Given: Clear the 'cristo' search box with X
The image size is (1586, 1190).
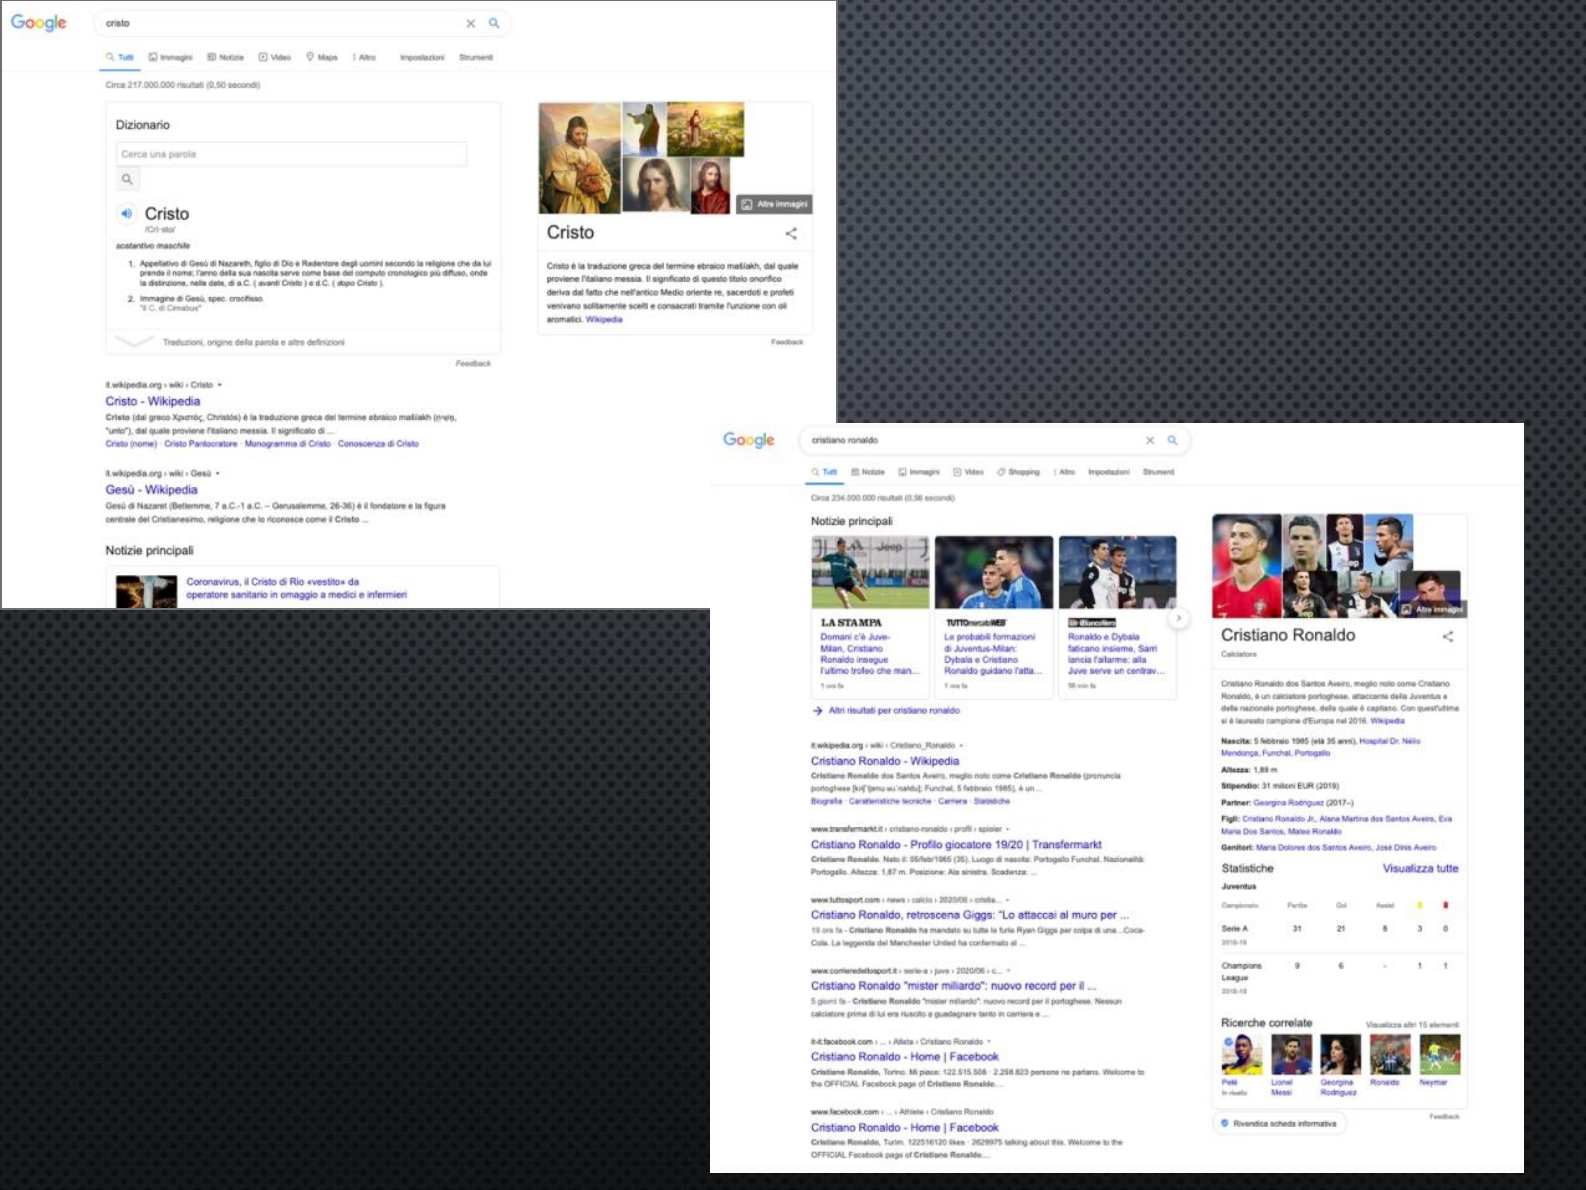Looking at the screenshot, I should click(470, 23).
